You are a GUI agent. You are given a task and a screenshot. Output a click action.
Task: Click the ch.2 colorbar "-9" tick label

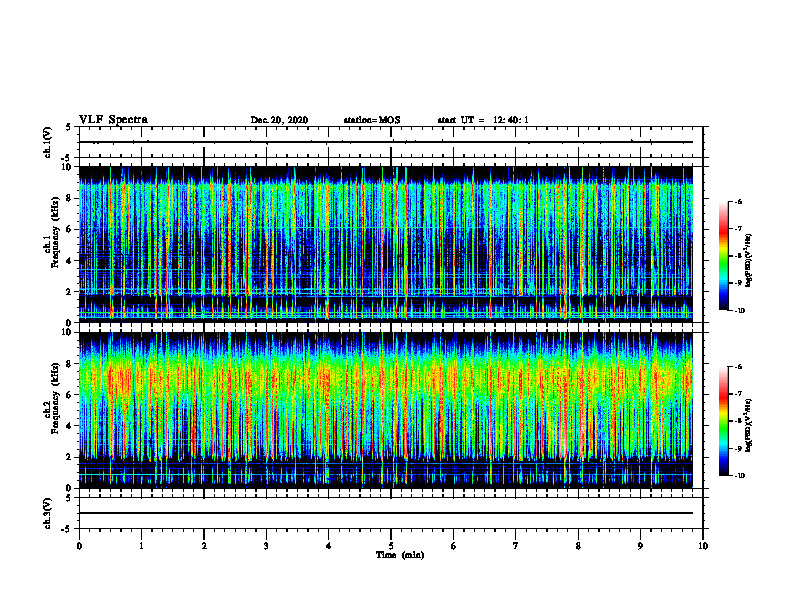tap(738, 448)
